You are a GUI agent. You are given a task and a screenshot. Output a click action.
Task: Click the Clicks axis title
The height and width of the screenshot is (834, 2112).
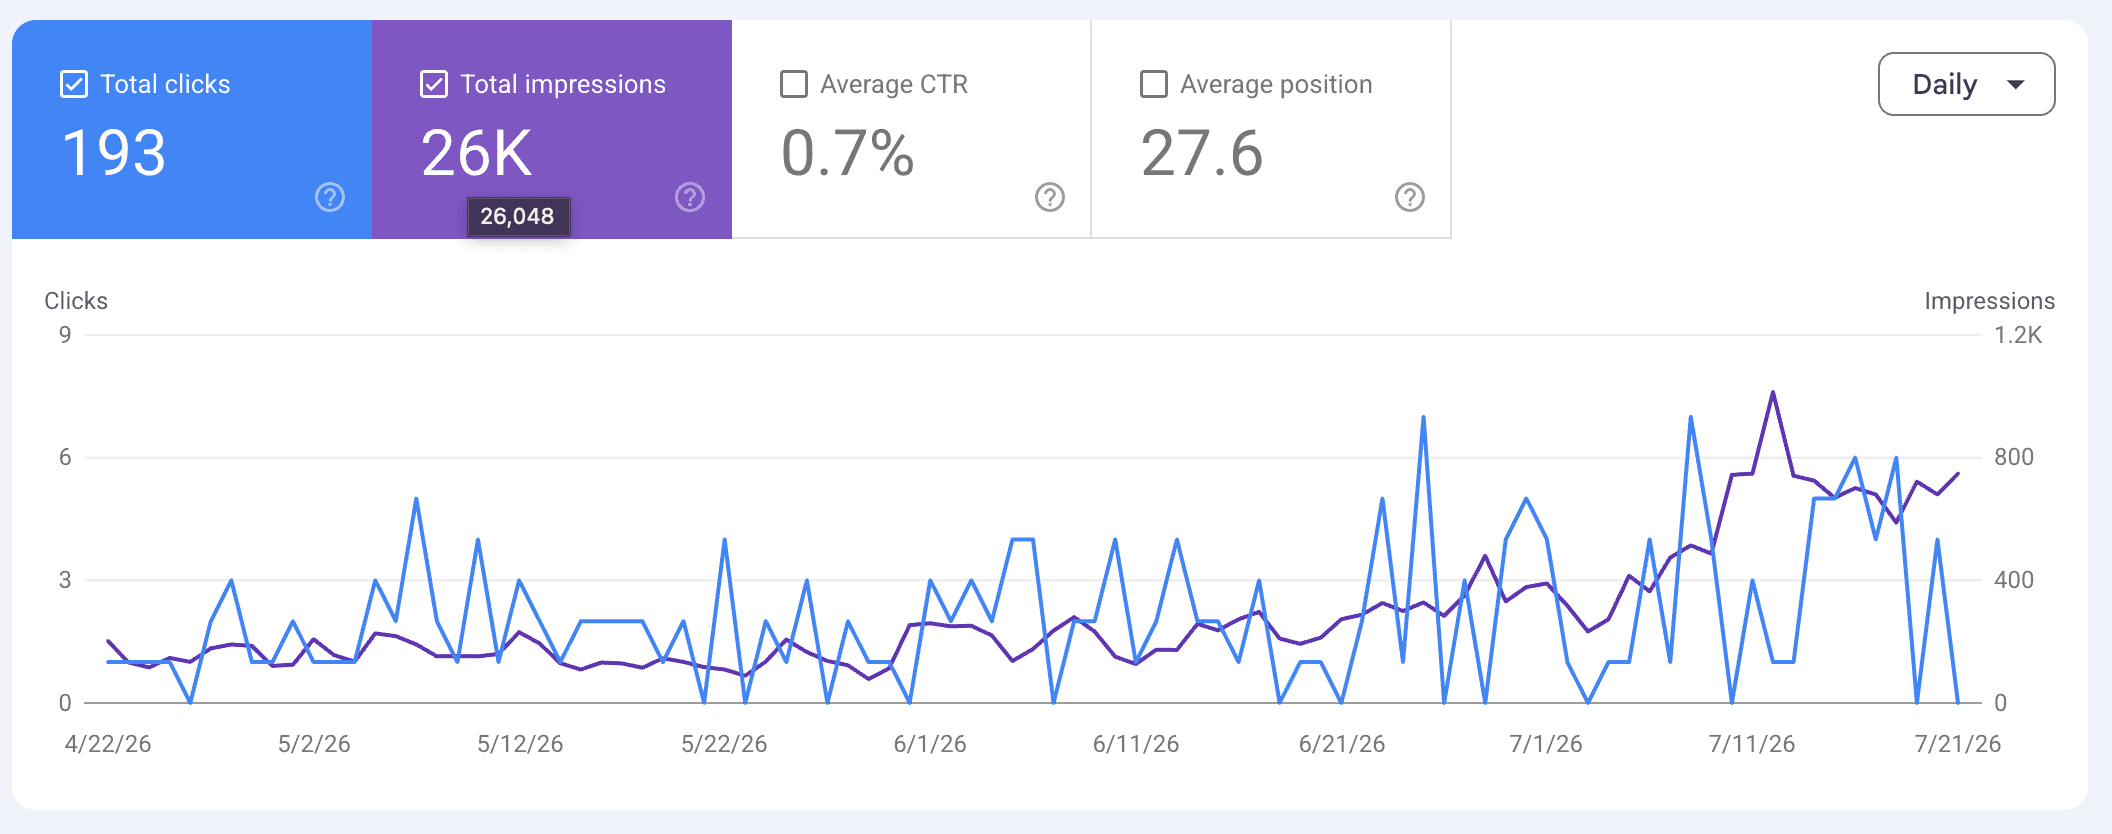[x=76, y=301]
